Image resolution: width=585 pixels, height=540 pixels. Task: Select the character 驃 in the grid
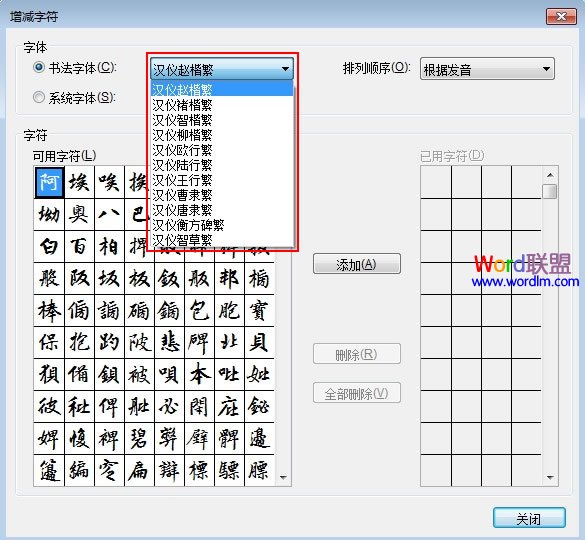click(229, 471)
